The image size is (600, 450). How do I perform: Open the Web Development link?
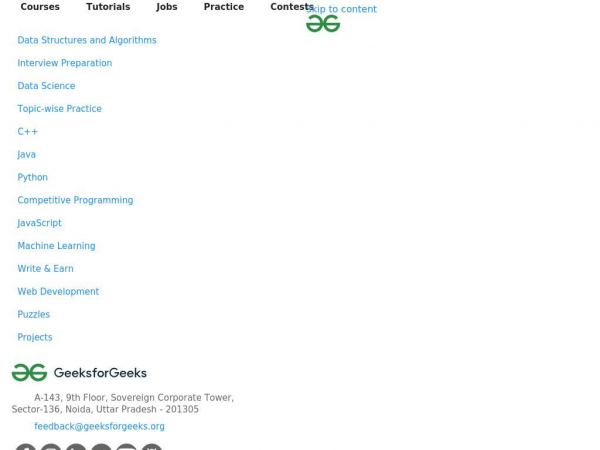click(58, 292)
